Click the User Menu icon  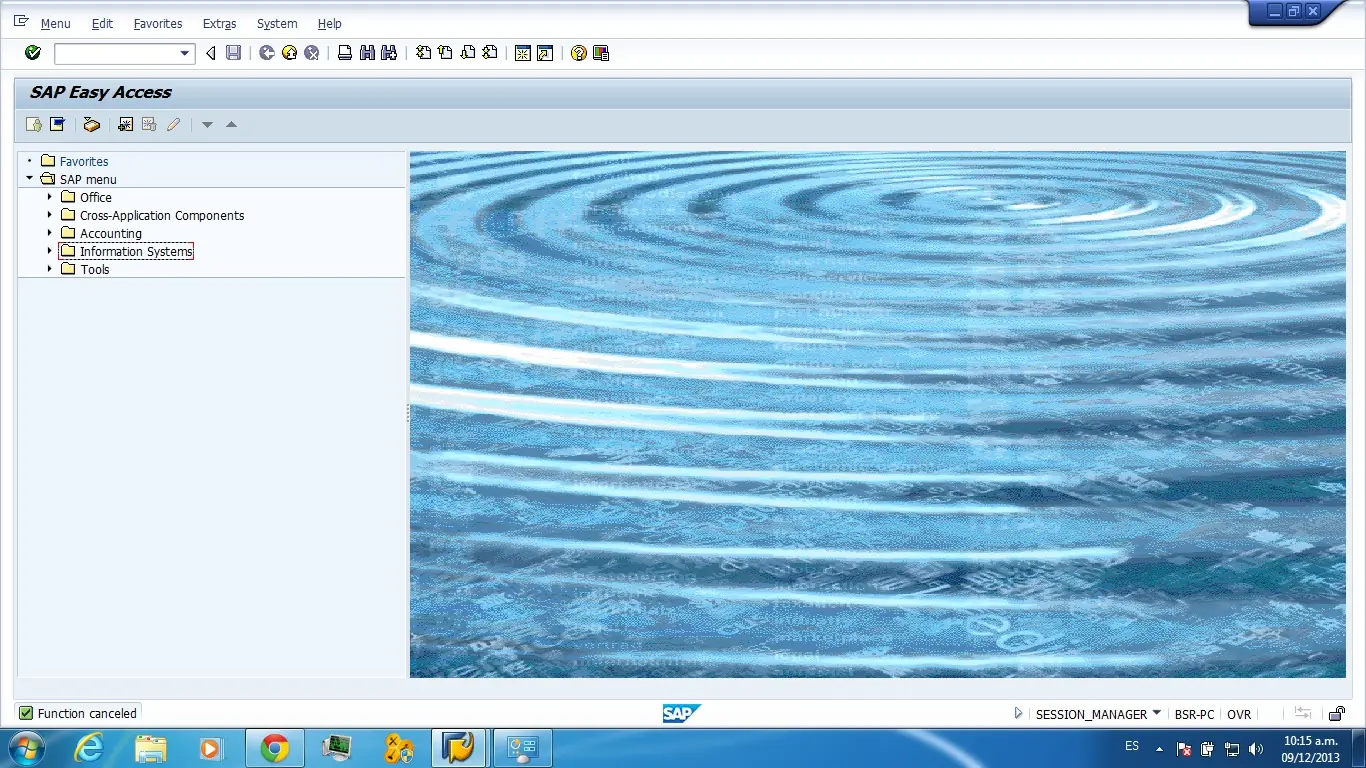point(34,124)
